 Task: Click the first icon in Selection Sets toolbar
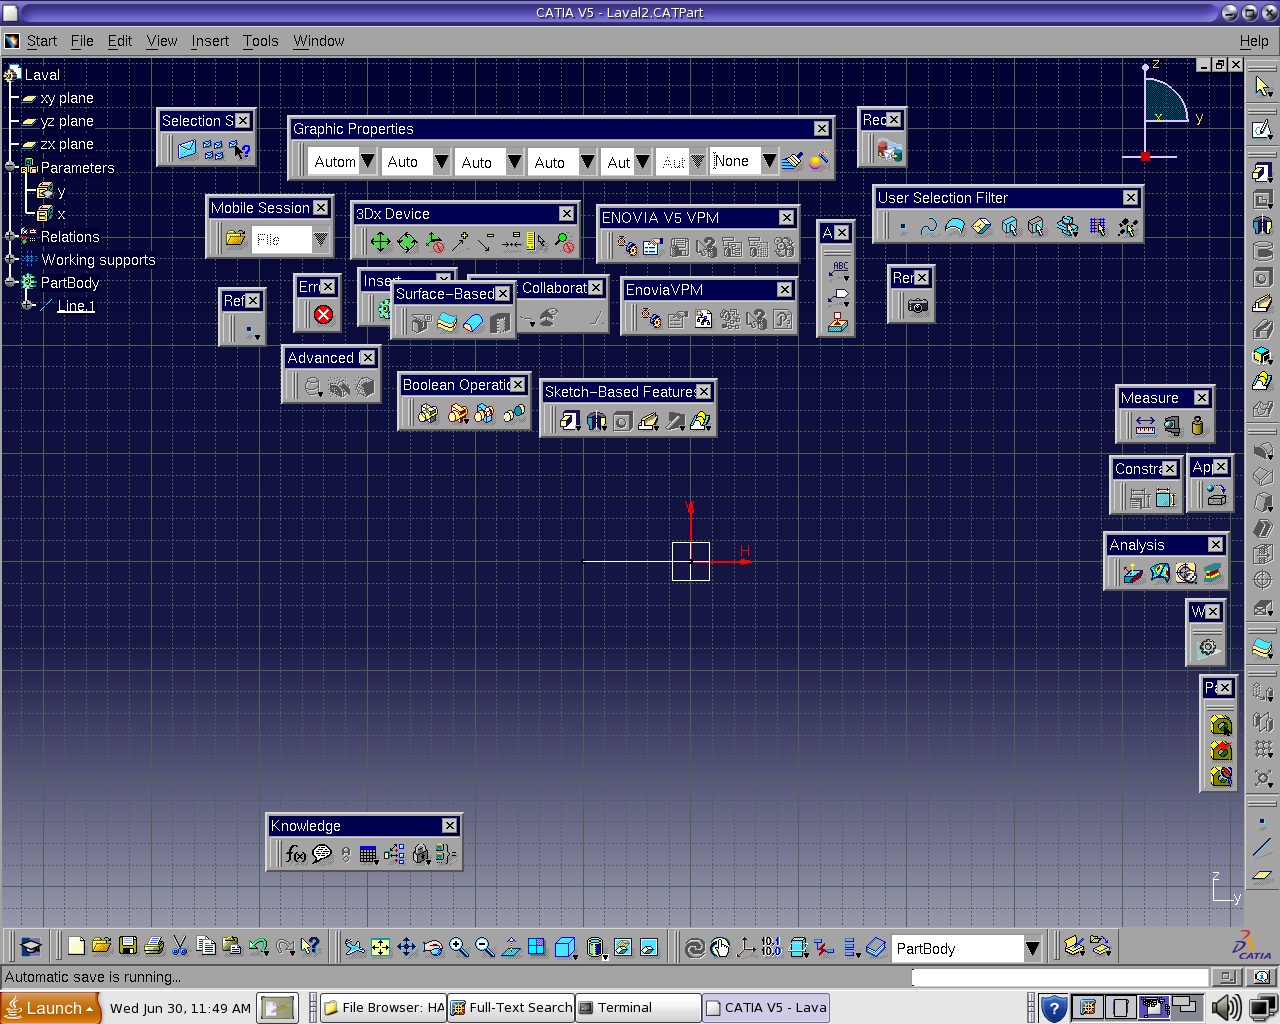click(187, 150)
